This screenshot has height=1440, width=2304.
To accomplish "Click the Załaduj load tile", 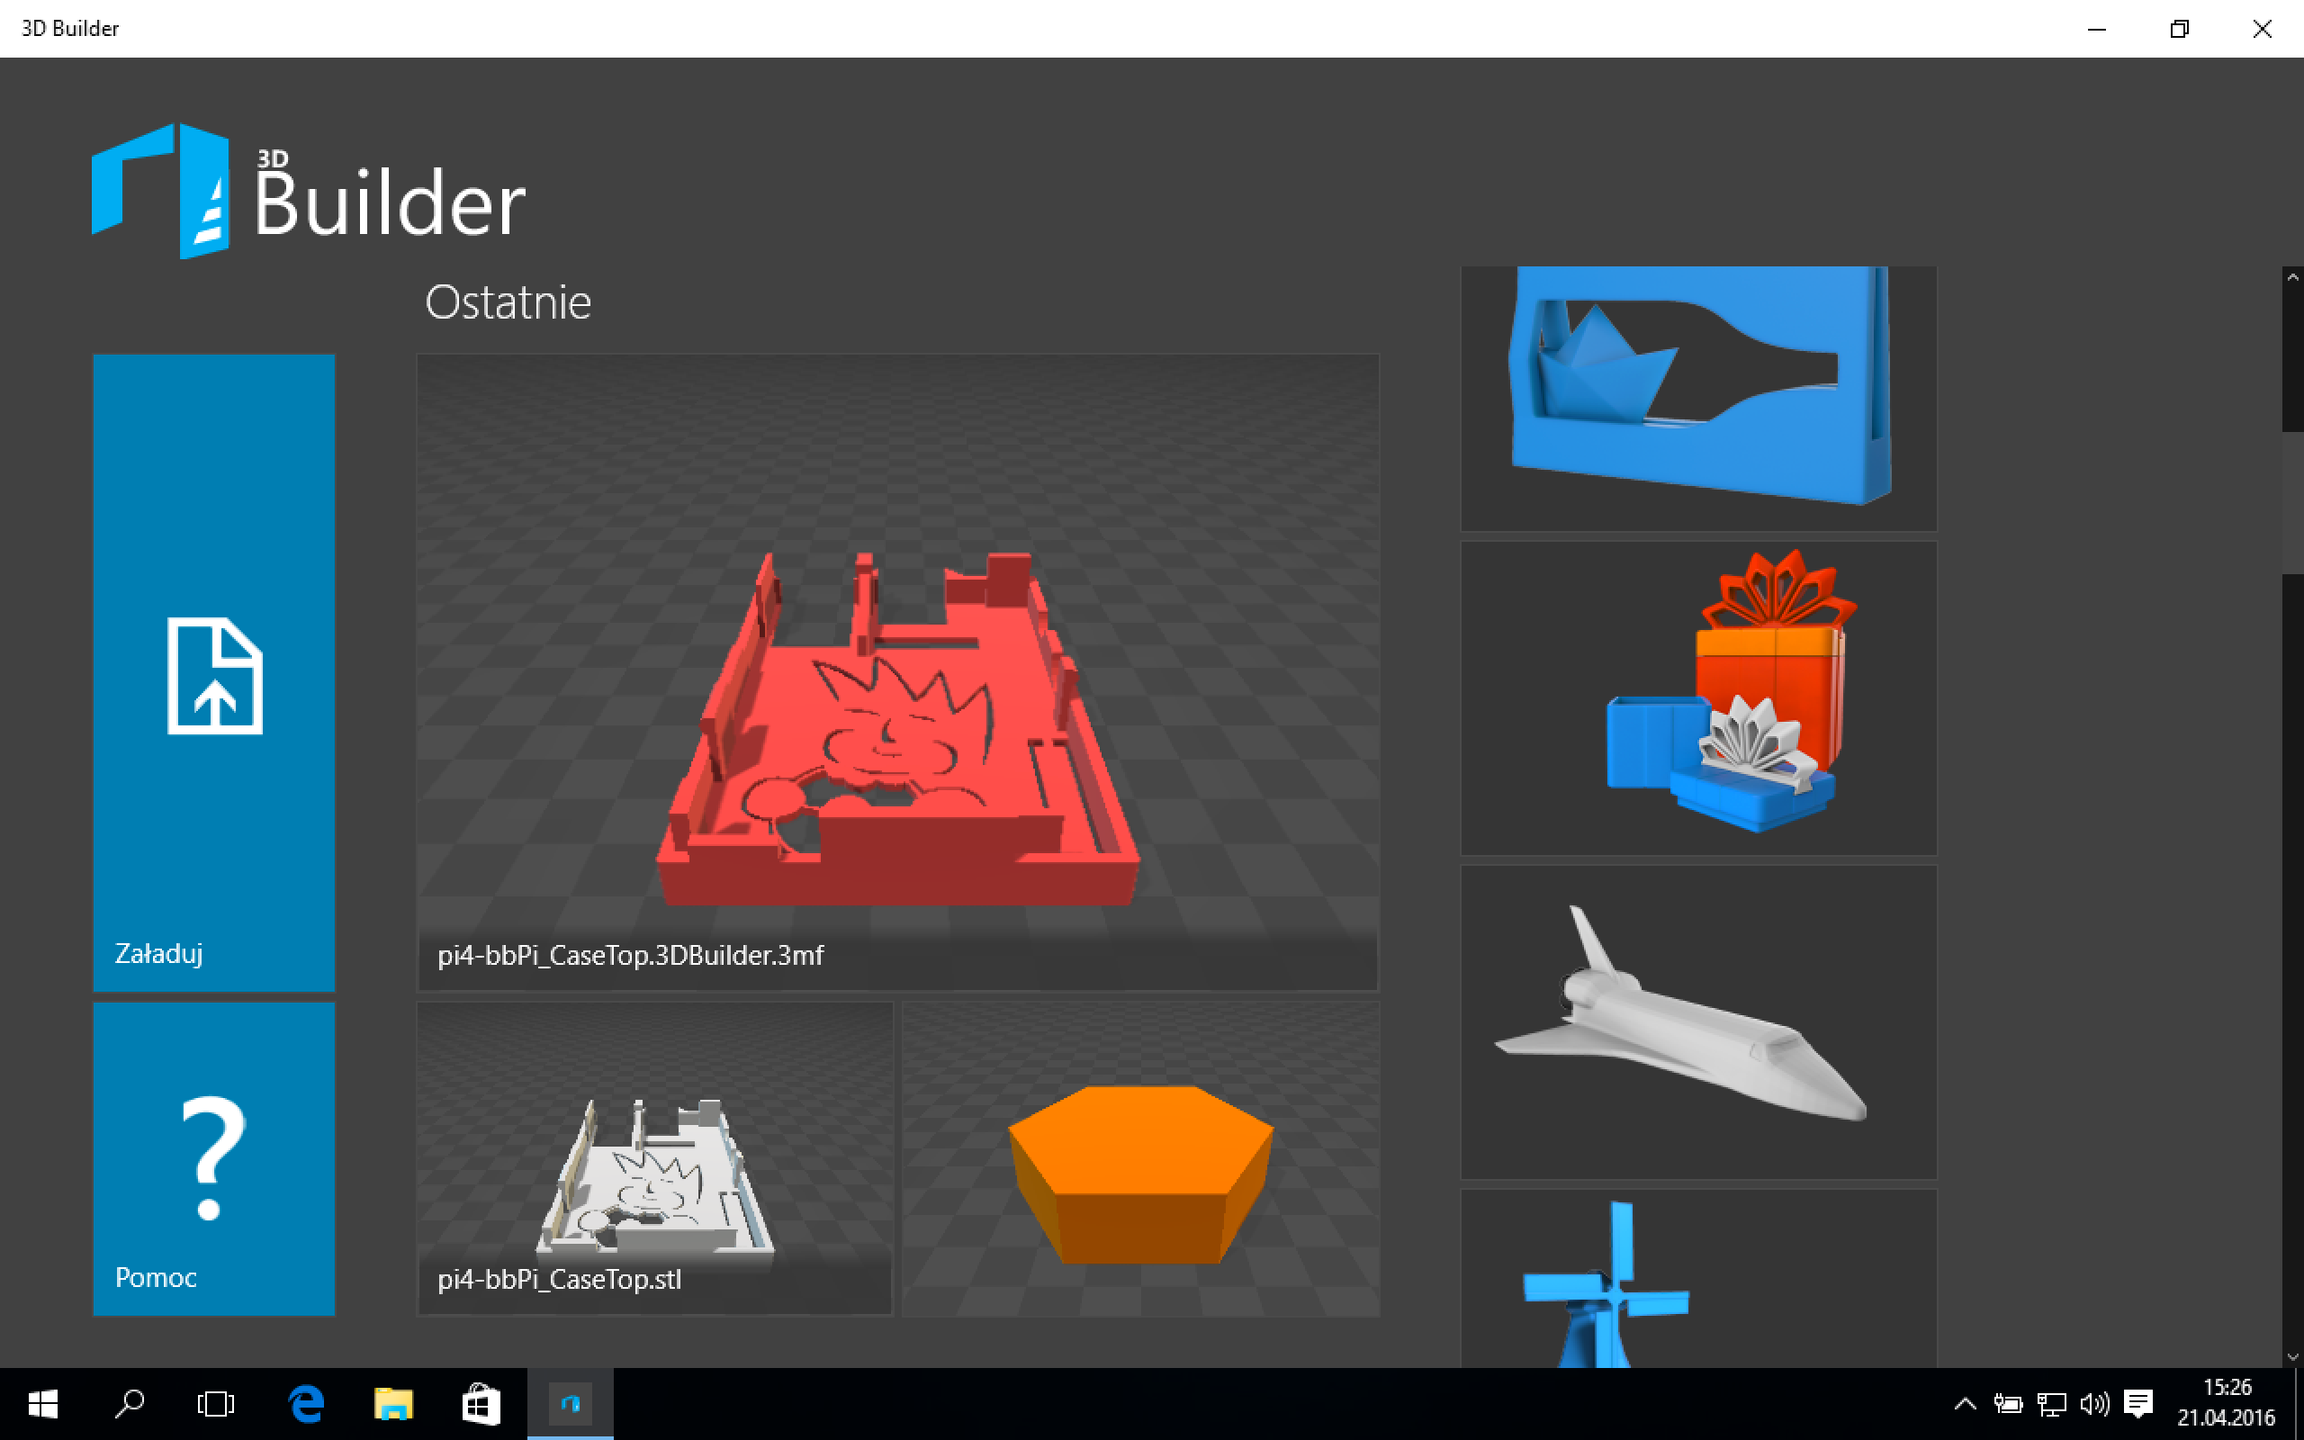I will point(214,672).
